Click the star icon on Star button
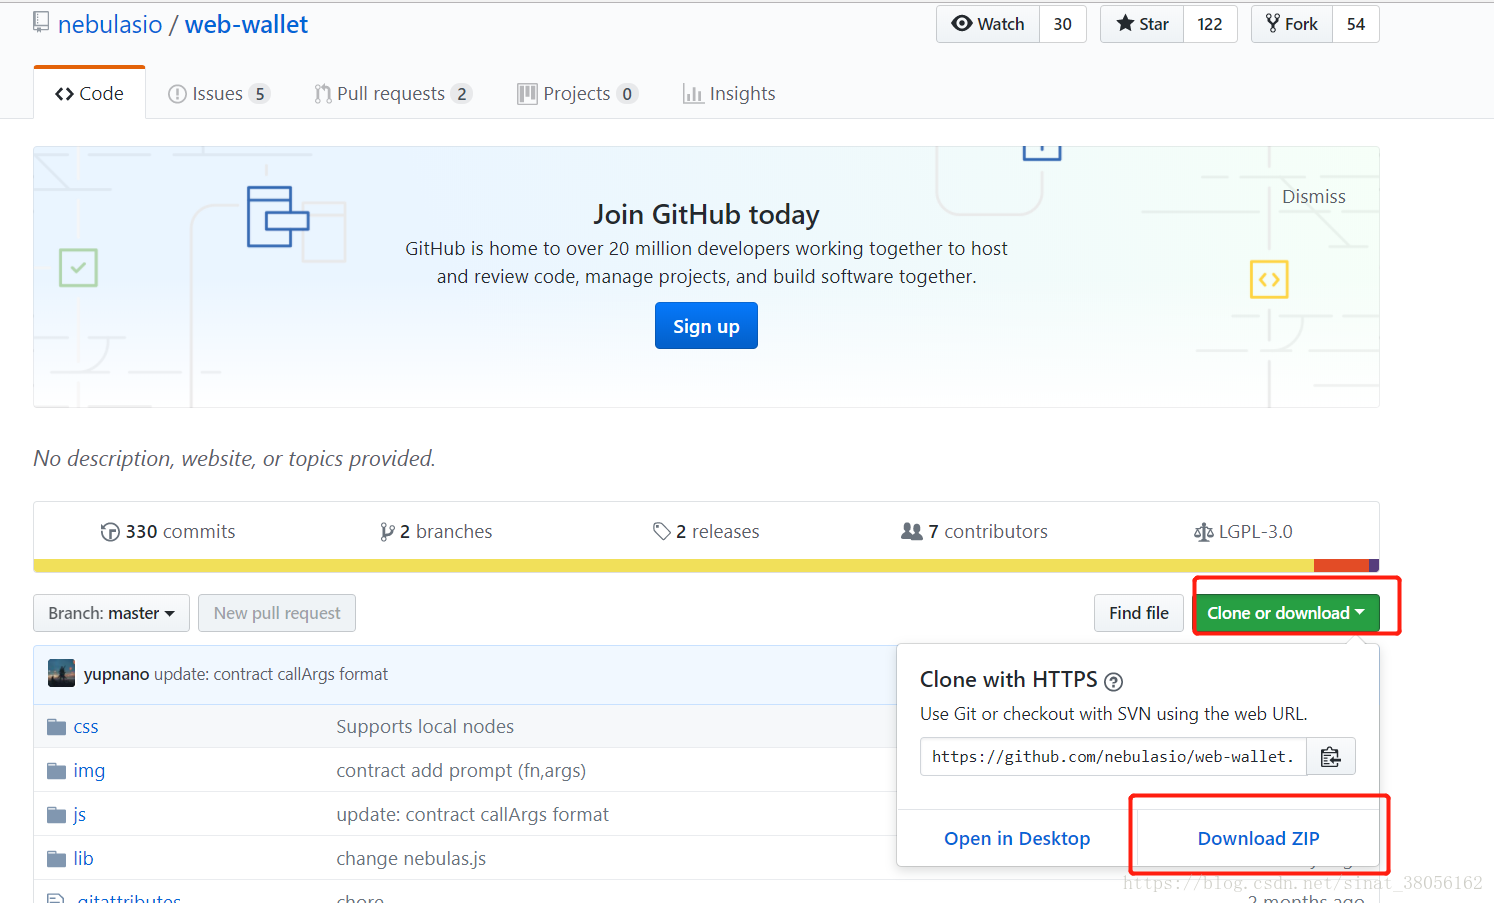 (x=1126, y=23)
